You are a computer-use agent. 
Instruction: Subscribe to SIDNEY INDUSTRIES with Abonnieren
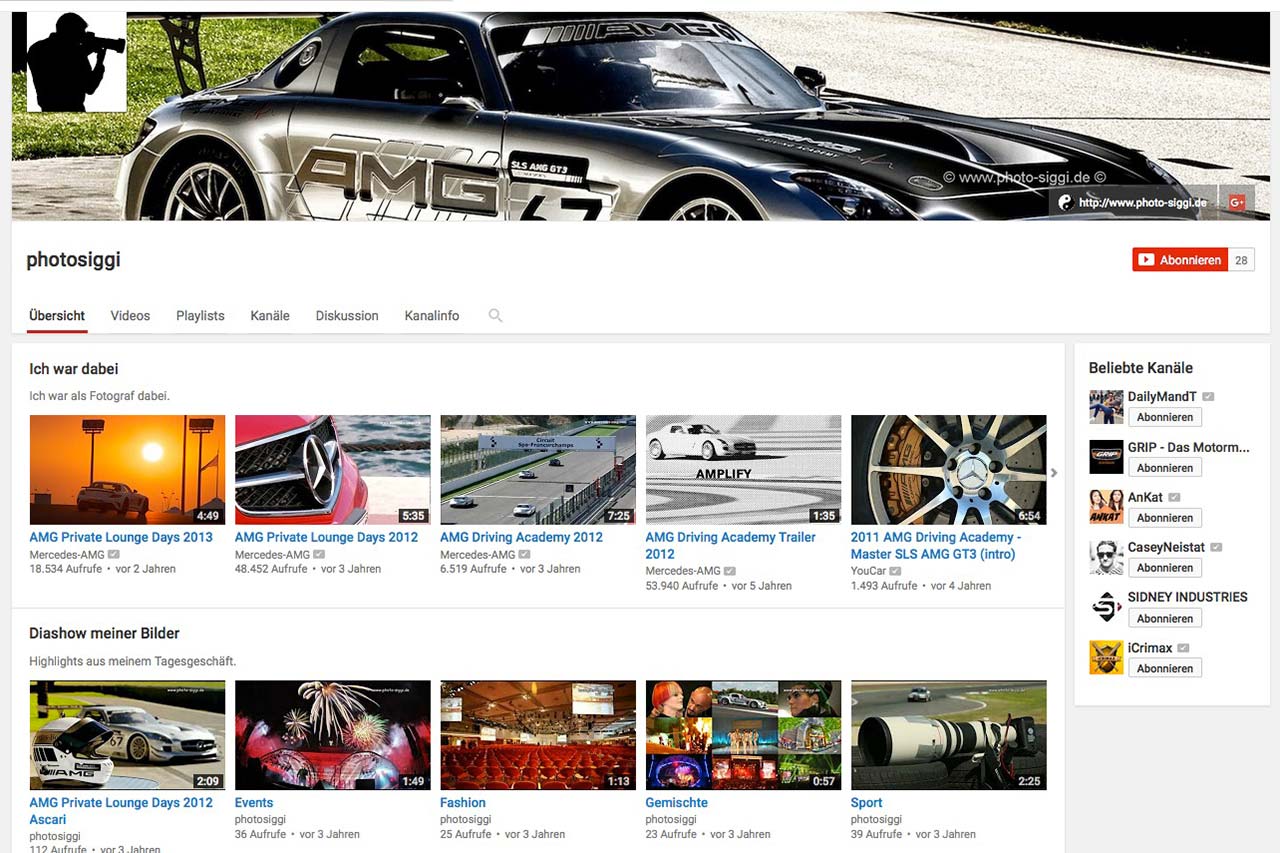point(1165,617)
